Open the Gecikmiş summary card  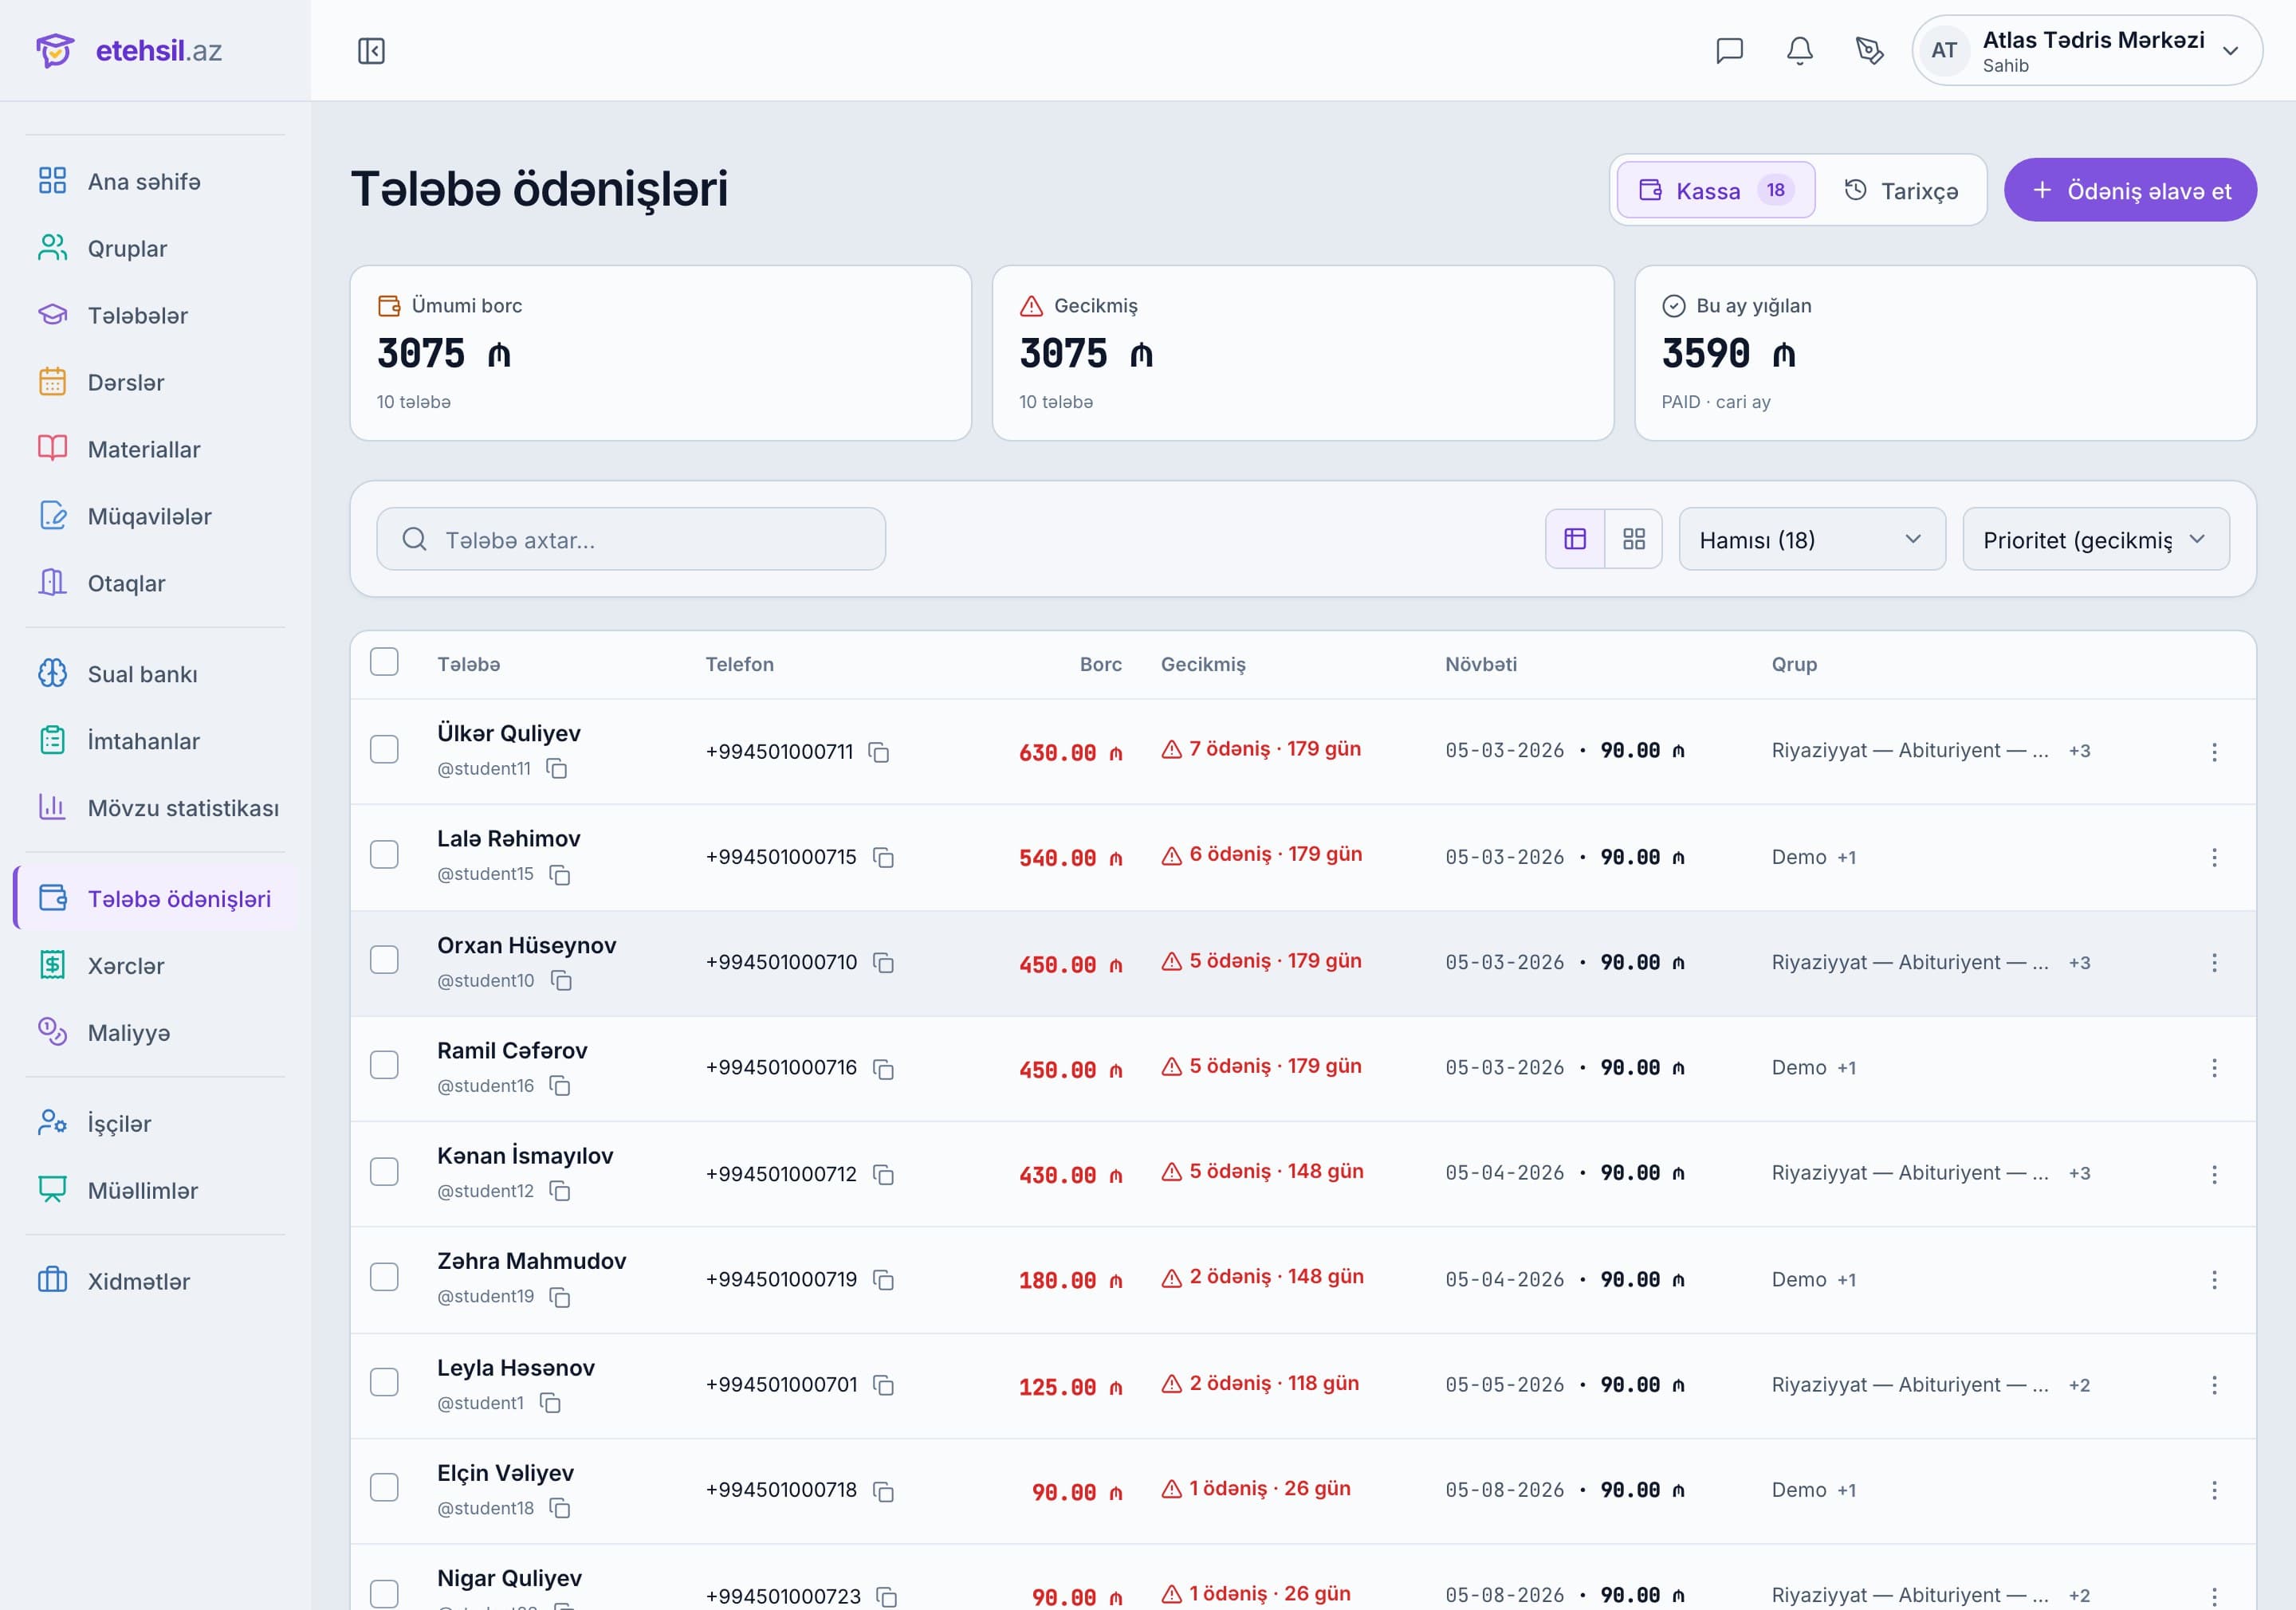tap(1302, 353)
